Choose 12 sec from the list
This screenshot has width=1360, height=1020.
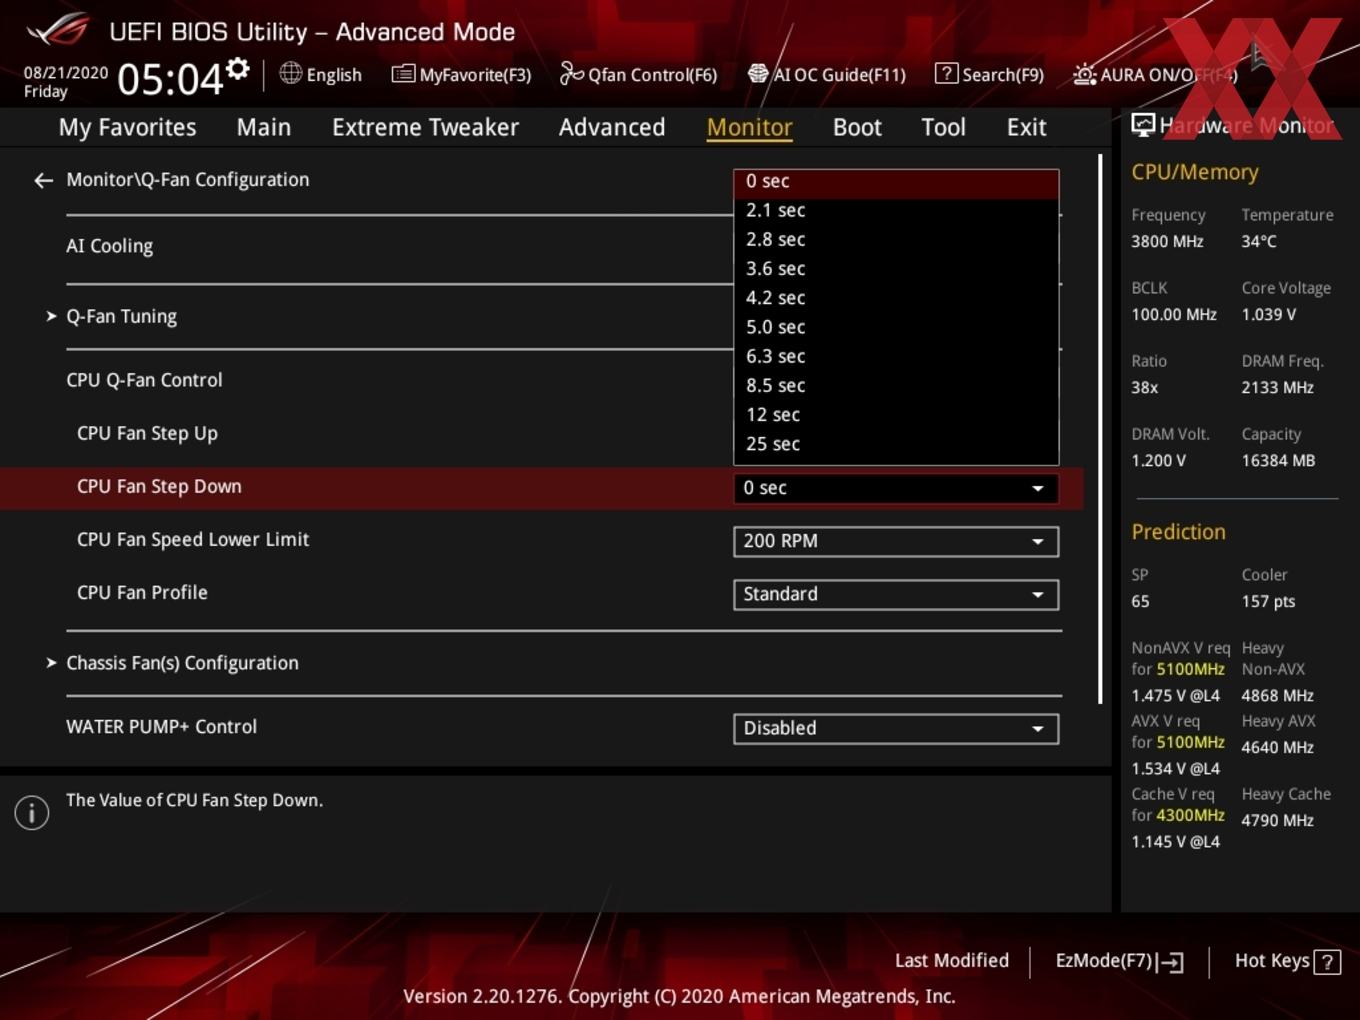point(896,414)
